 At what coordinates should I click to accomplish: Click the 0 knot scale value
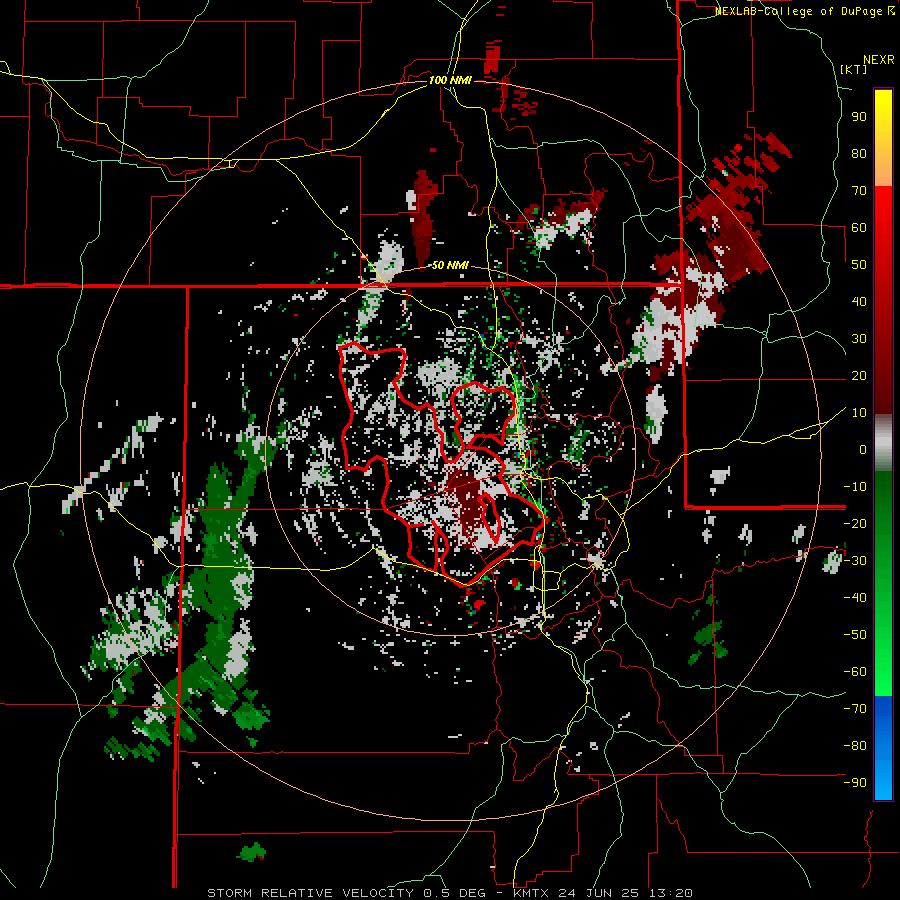pyautogui.click(x=863, y=450)
